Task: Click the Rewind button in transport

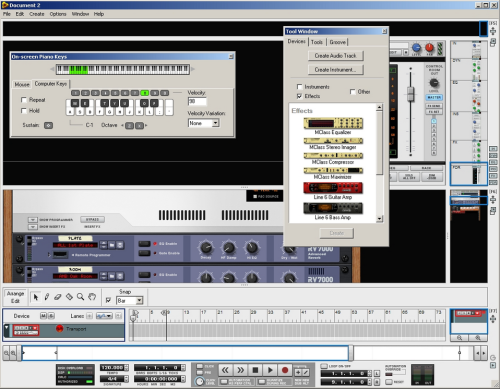Action: [226, 370]
